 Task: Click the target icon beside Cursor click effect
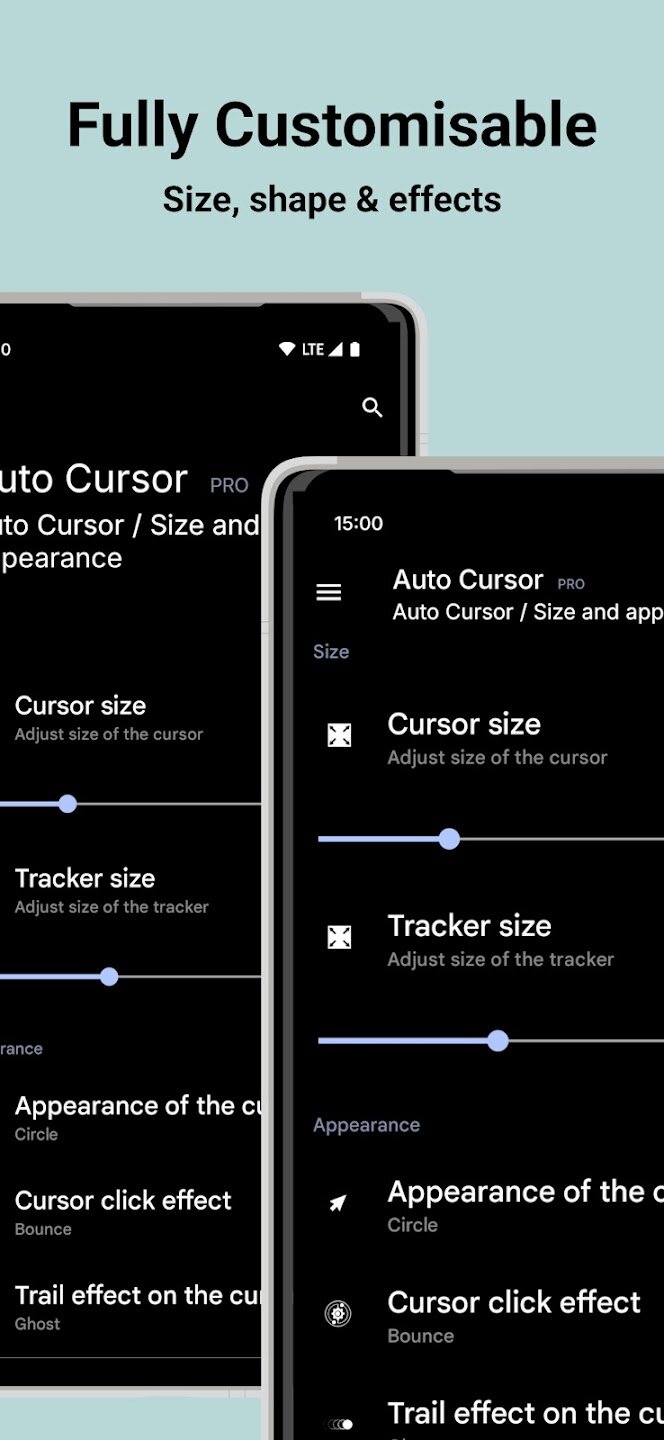pyautogui.click(x=339, y=1314)
